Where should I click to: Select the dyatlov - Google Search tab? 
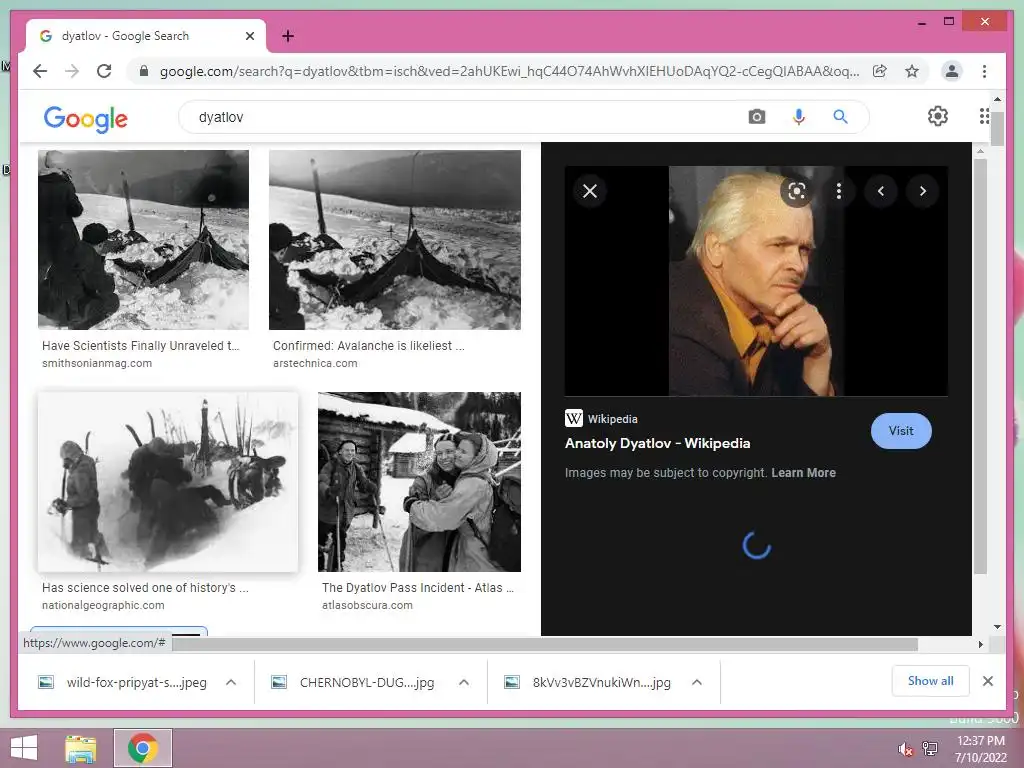[146, 36]
